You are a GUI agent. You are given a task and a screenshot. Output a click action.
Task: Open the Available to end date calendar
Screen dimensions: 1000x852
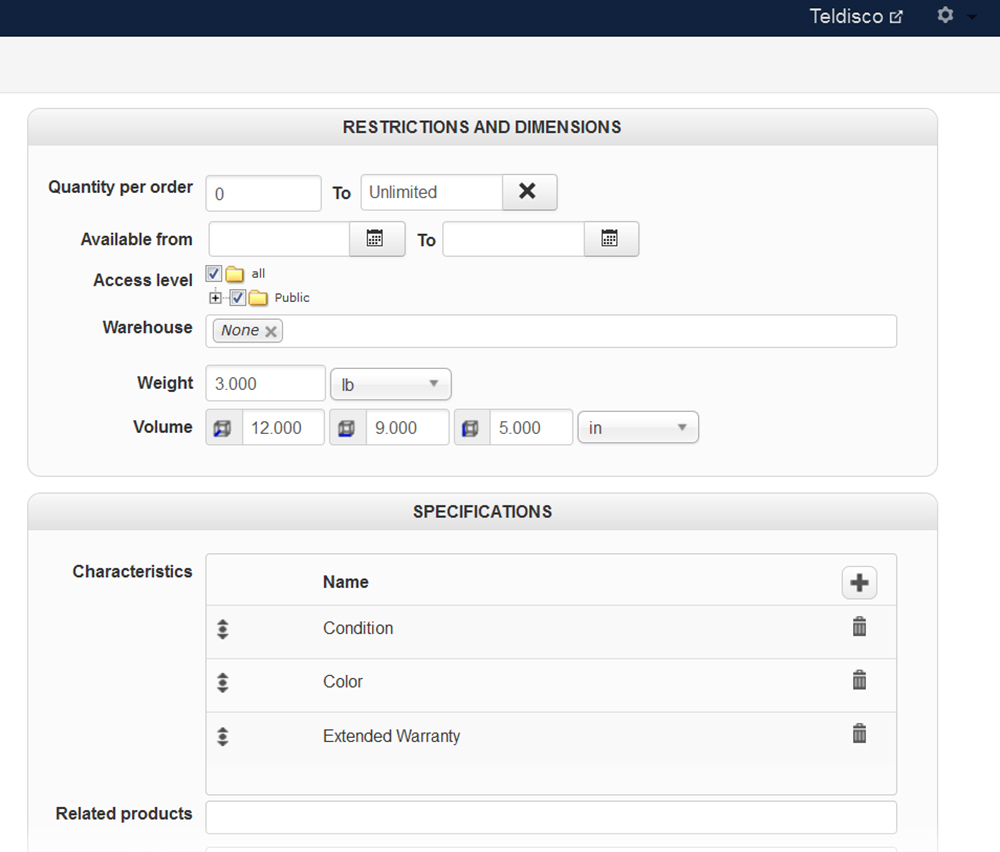(x=610, y=239)
